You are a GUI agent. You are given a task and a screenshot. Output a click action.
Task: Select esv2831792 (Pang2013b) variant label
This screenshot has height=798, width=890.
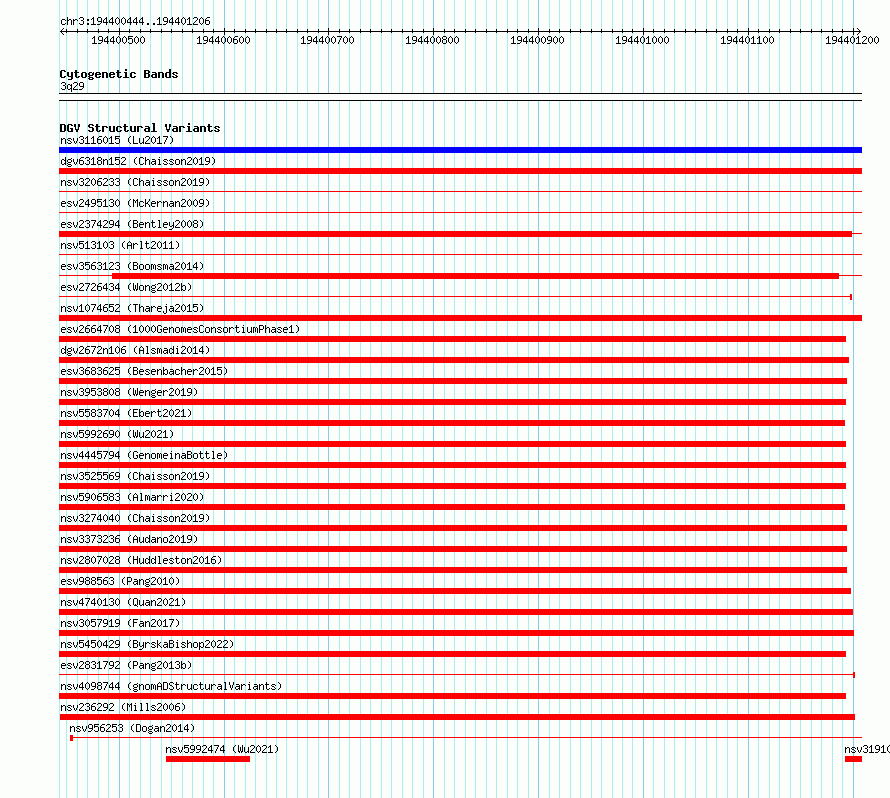[x=126, y=665]
